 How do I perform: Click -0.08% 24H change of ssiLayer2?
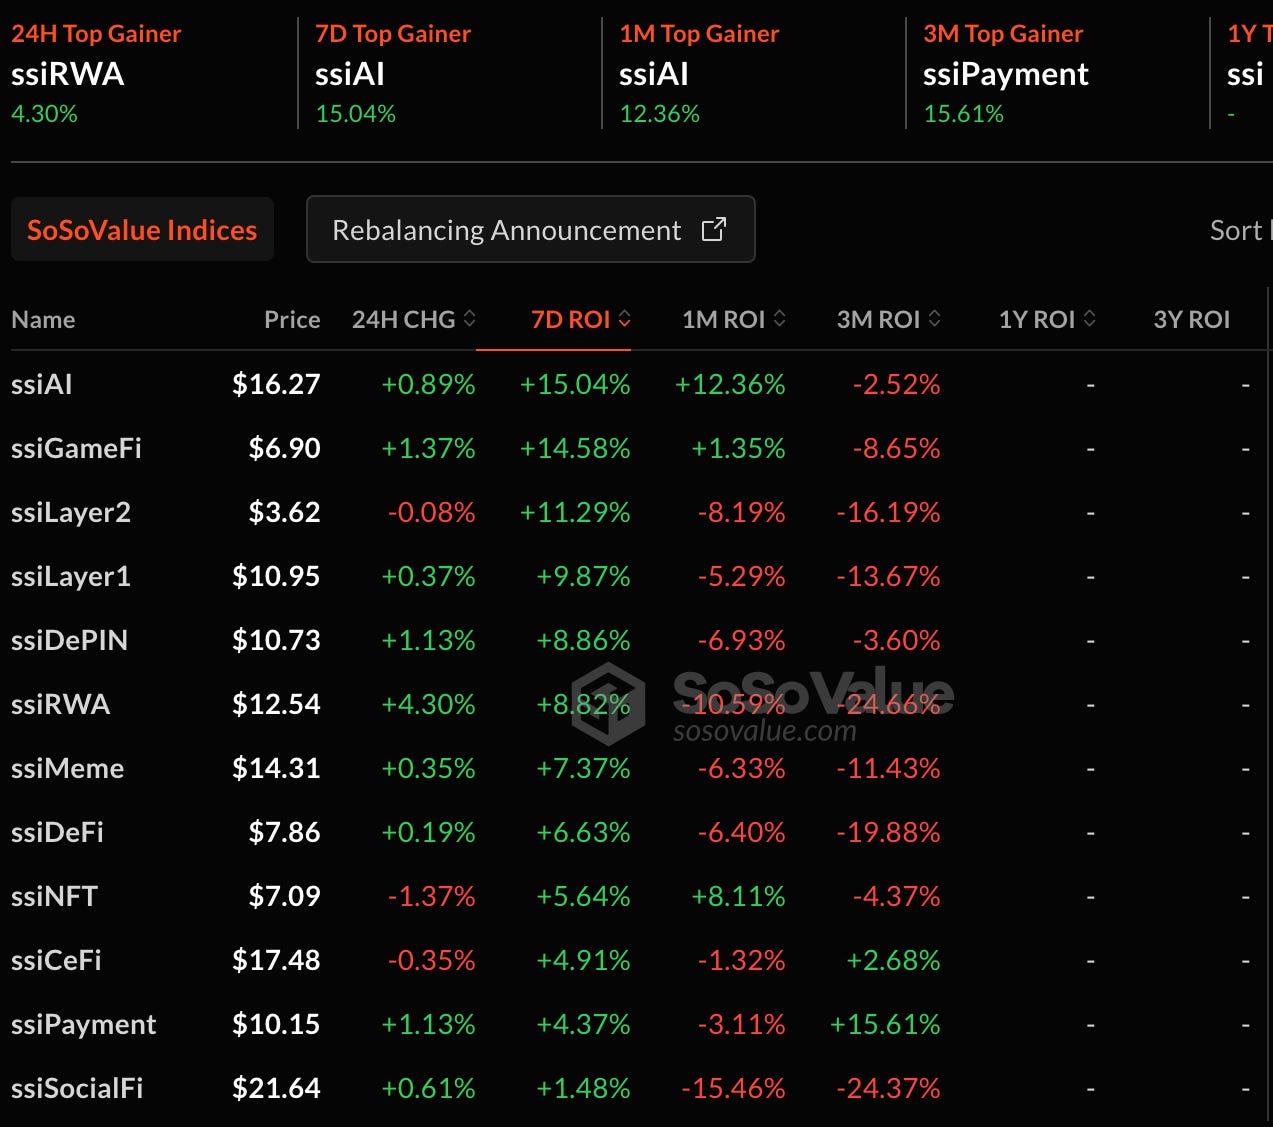(x=431, y=512)
